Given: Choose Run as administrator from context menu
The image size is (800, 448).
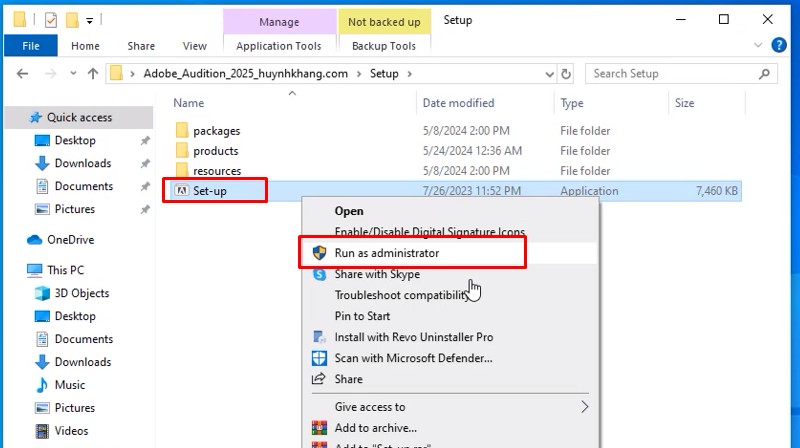Looking at the screenshot, I should pyautogui.click(x=386, y=253).
